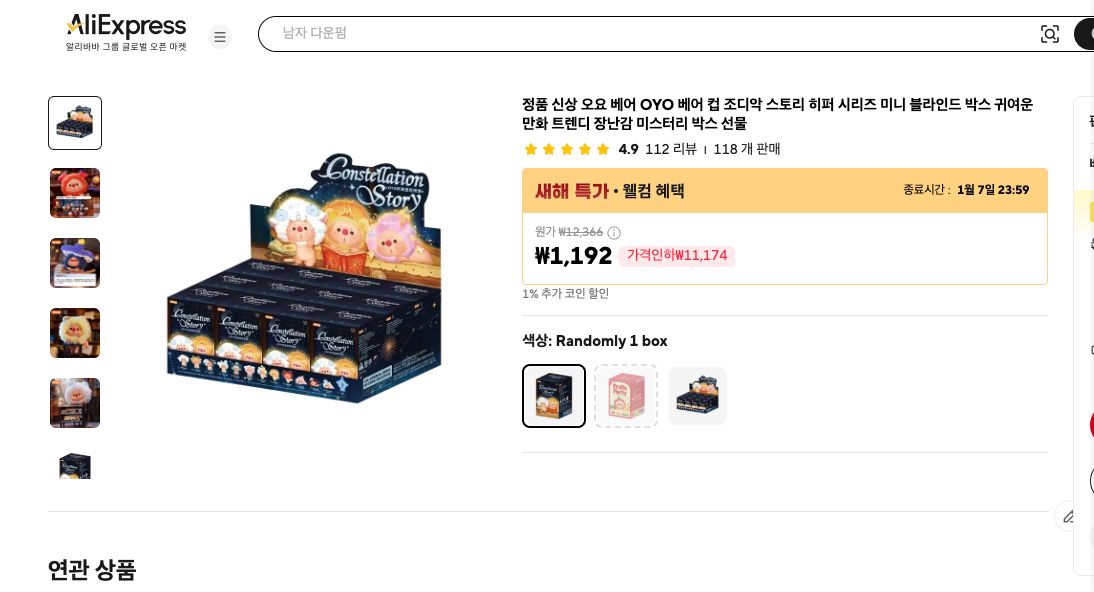Click the AliExpress logo
Screen dimensions: 1094x592
(x=125, y=27)
